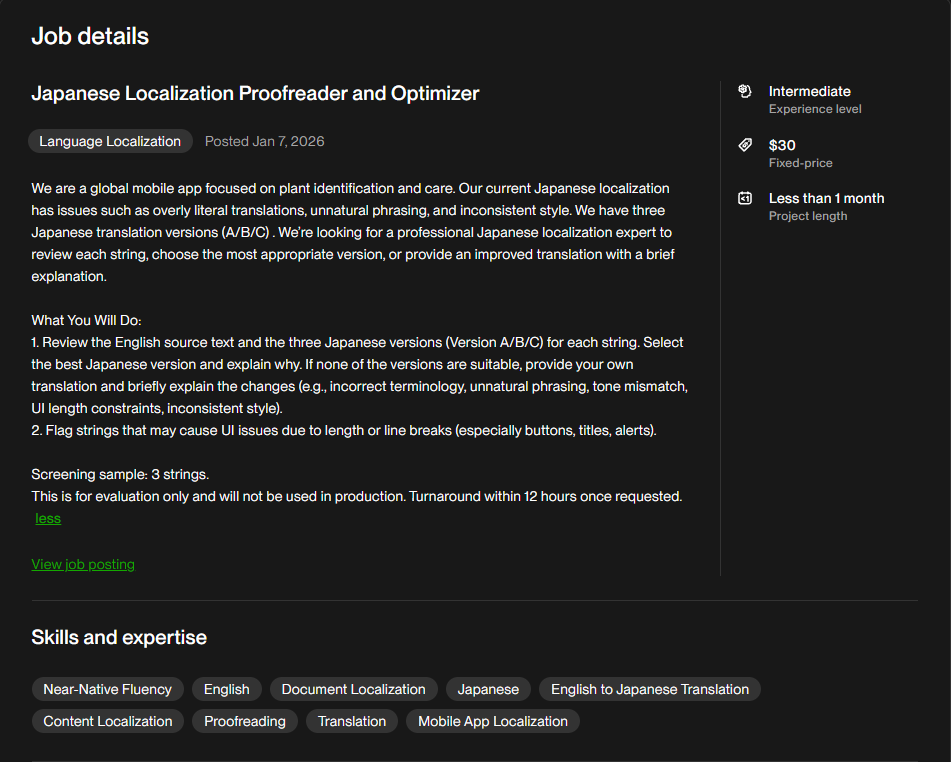Click the $30 fixed-price amount
951x762 pixels.
pos(782,145)
